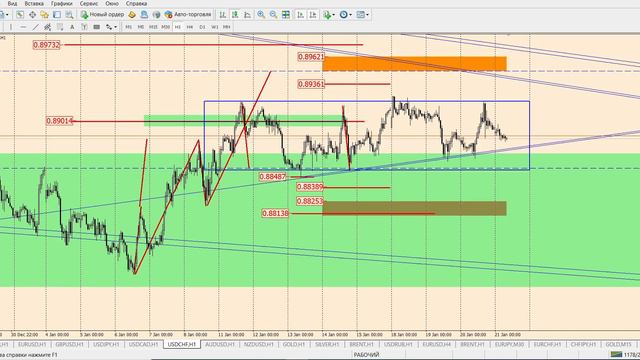Switch timeframe to H4
Screen dimensions: 640x360
pos(190,27)
